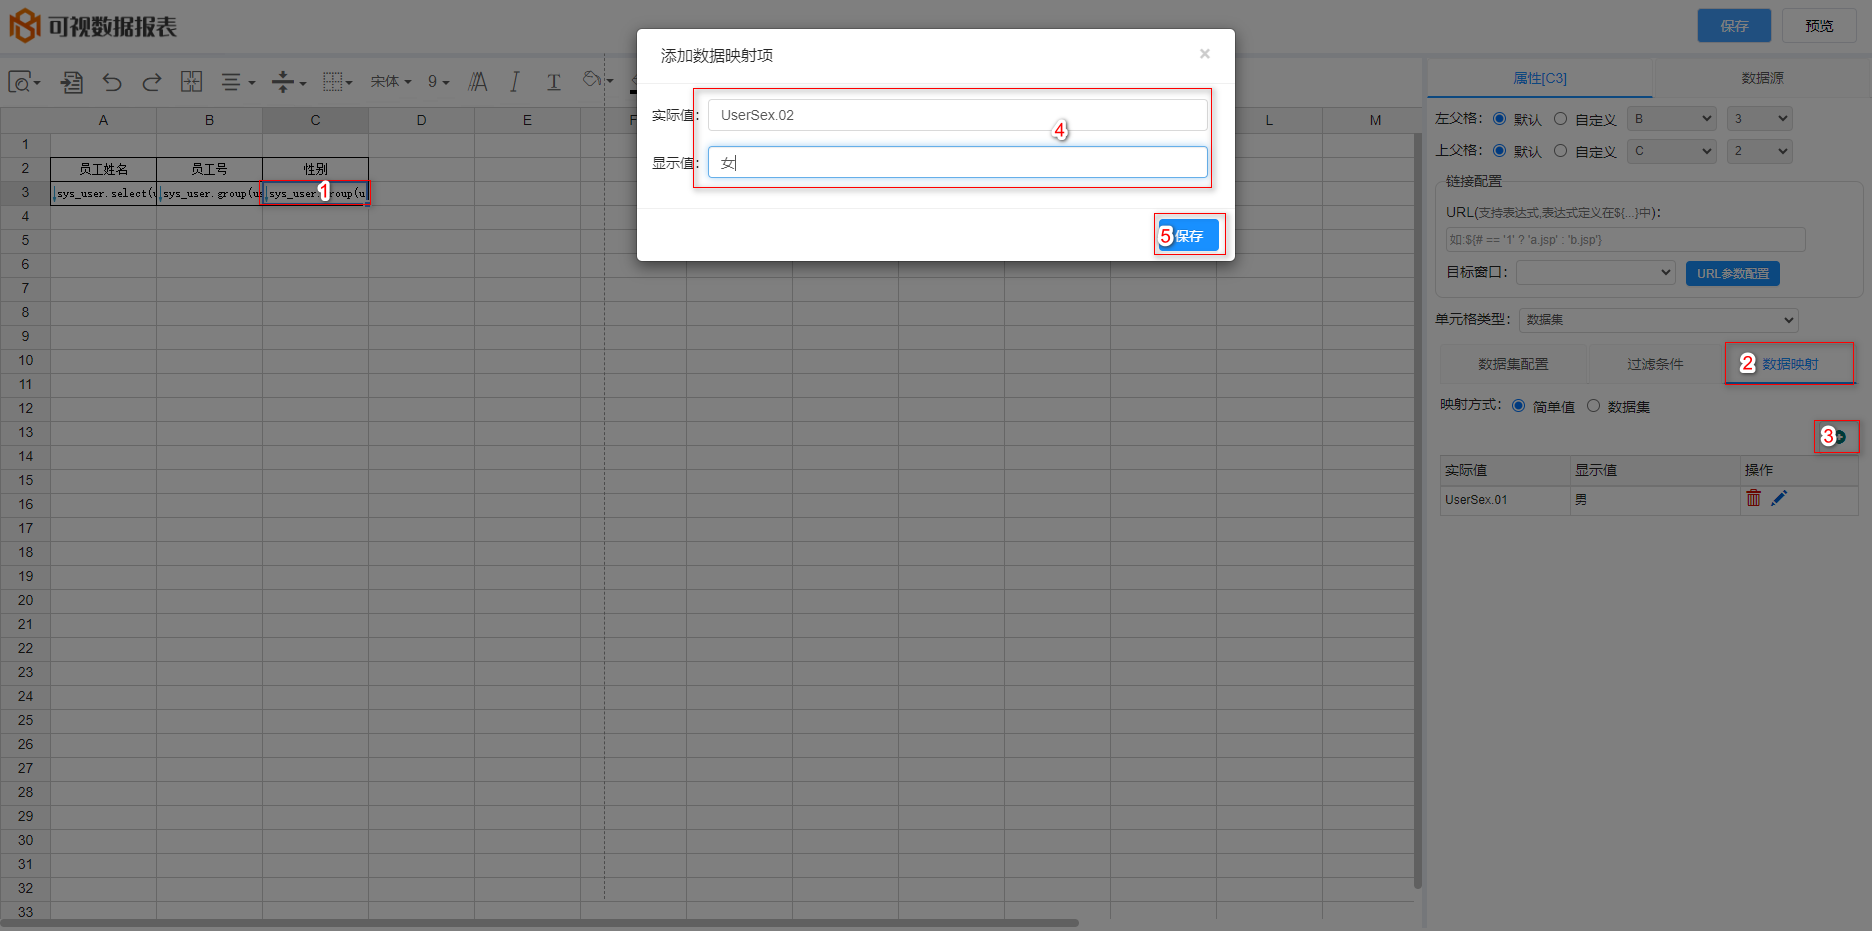Viewport: 1872px width, 931px height.
Task: Switch to the 属性[C3] tab
Action: (1540, 78)
